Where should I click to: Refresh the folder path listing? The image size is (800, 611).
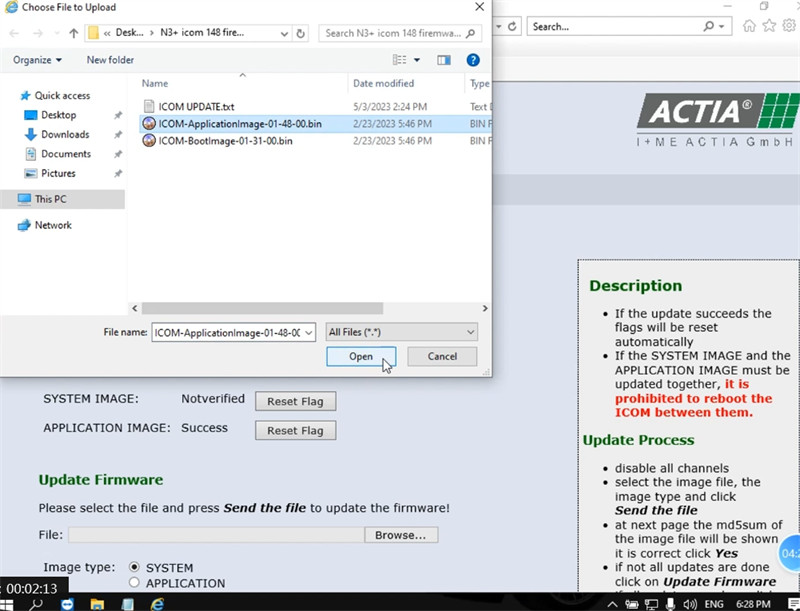(301, 33)
